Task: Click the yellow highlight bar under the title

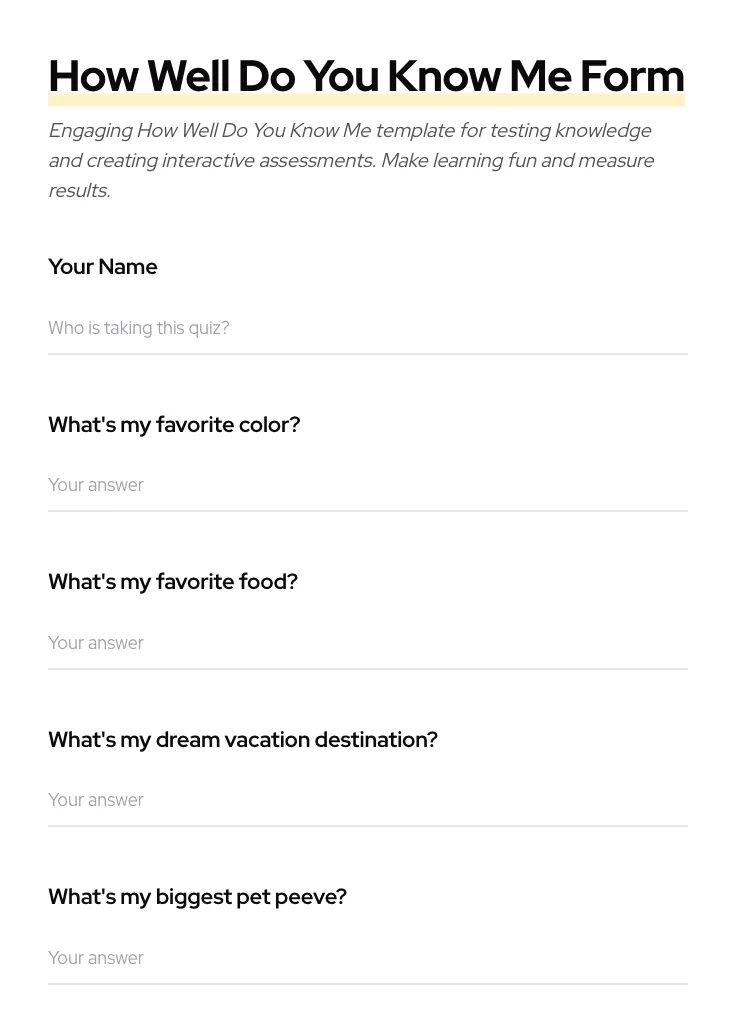Action: [366, 101]
